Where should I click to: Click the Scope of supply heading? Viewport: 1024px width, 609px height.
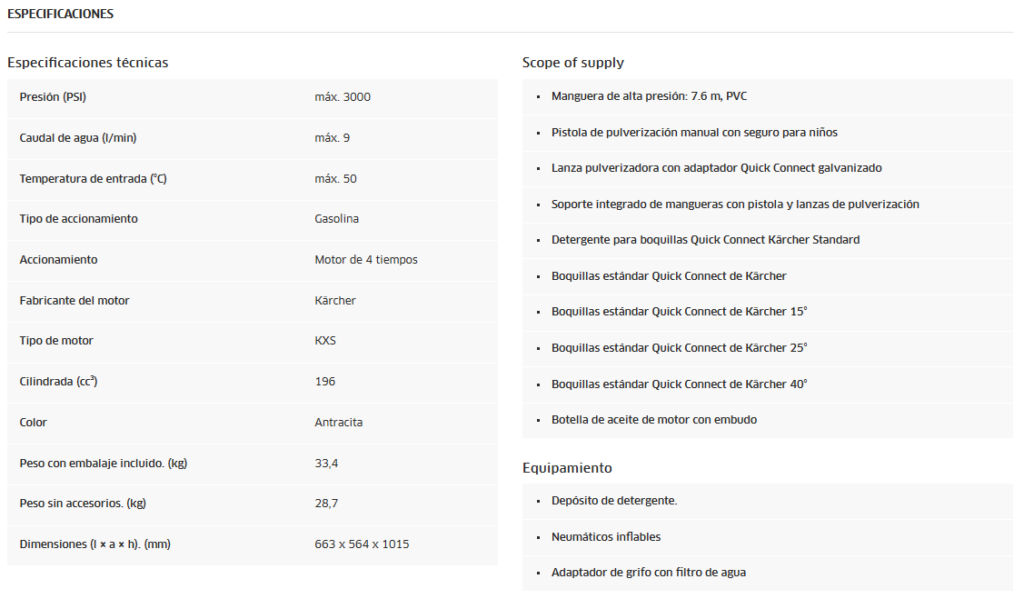coord(573,62)
